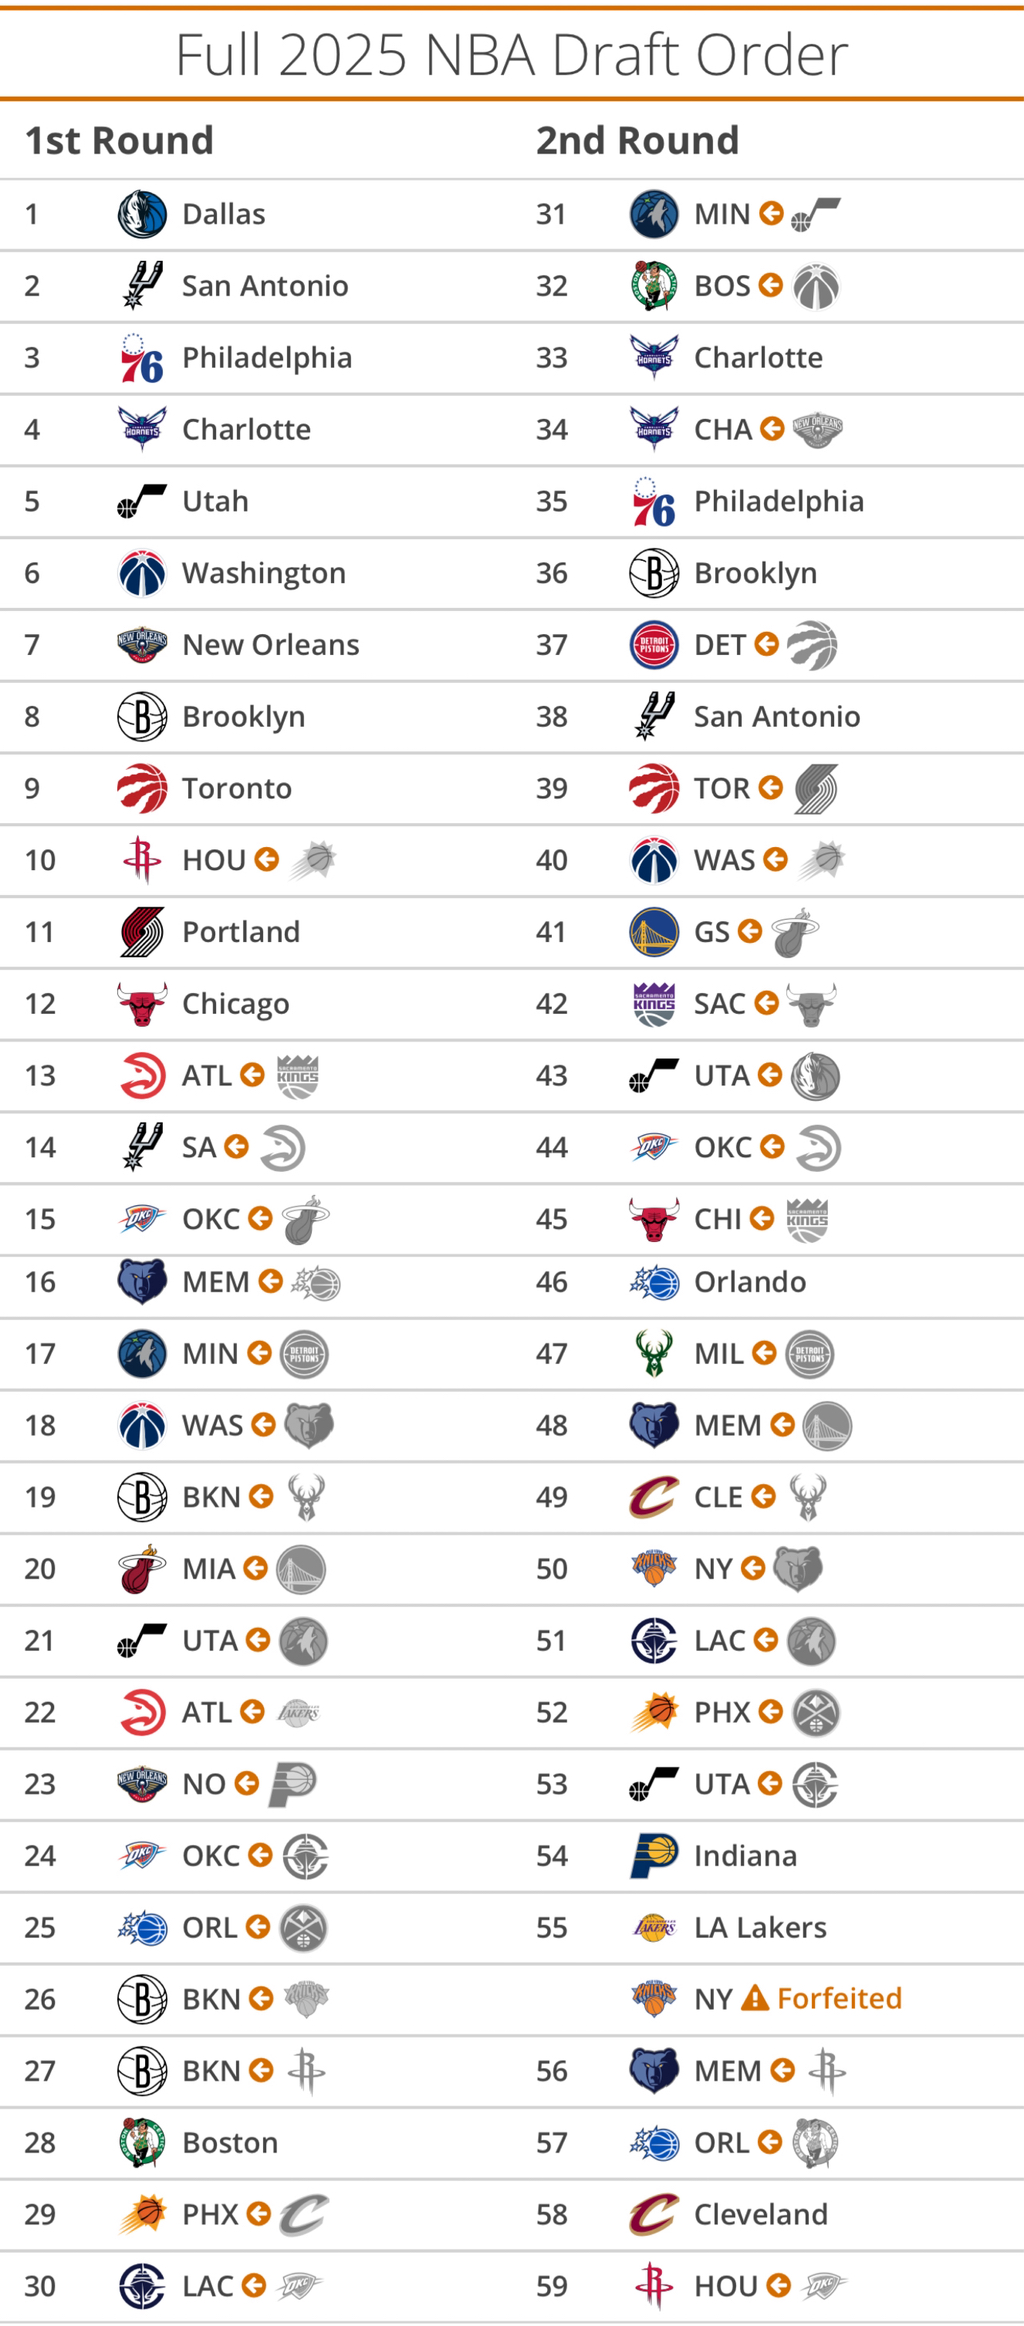Click the Orlando team name at pick 46
The image size is (1024, 2326).
(x=750, y=1282)
